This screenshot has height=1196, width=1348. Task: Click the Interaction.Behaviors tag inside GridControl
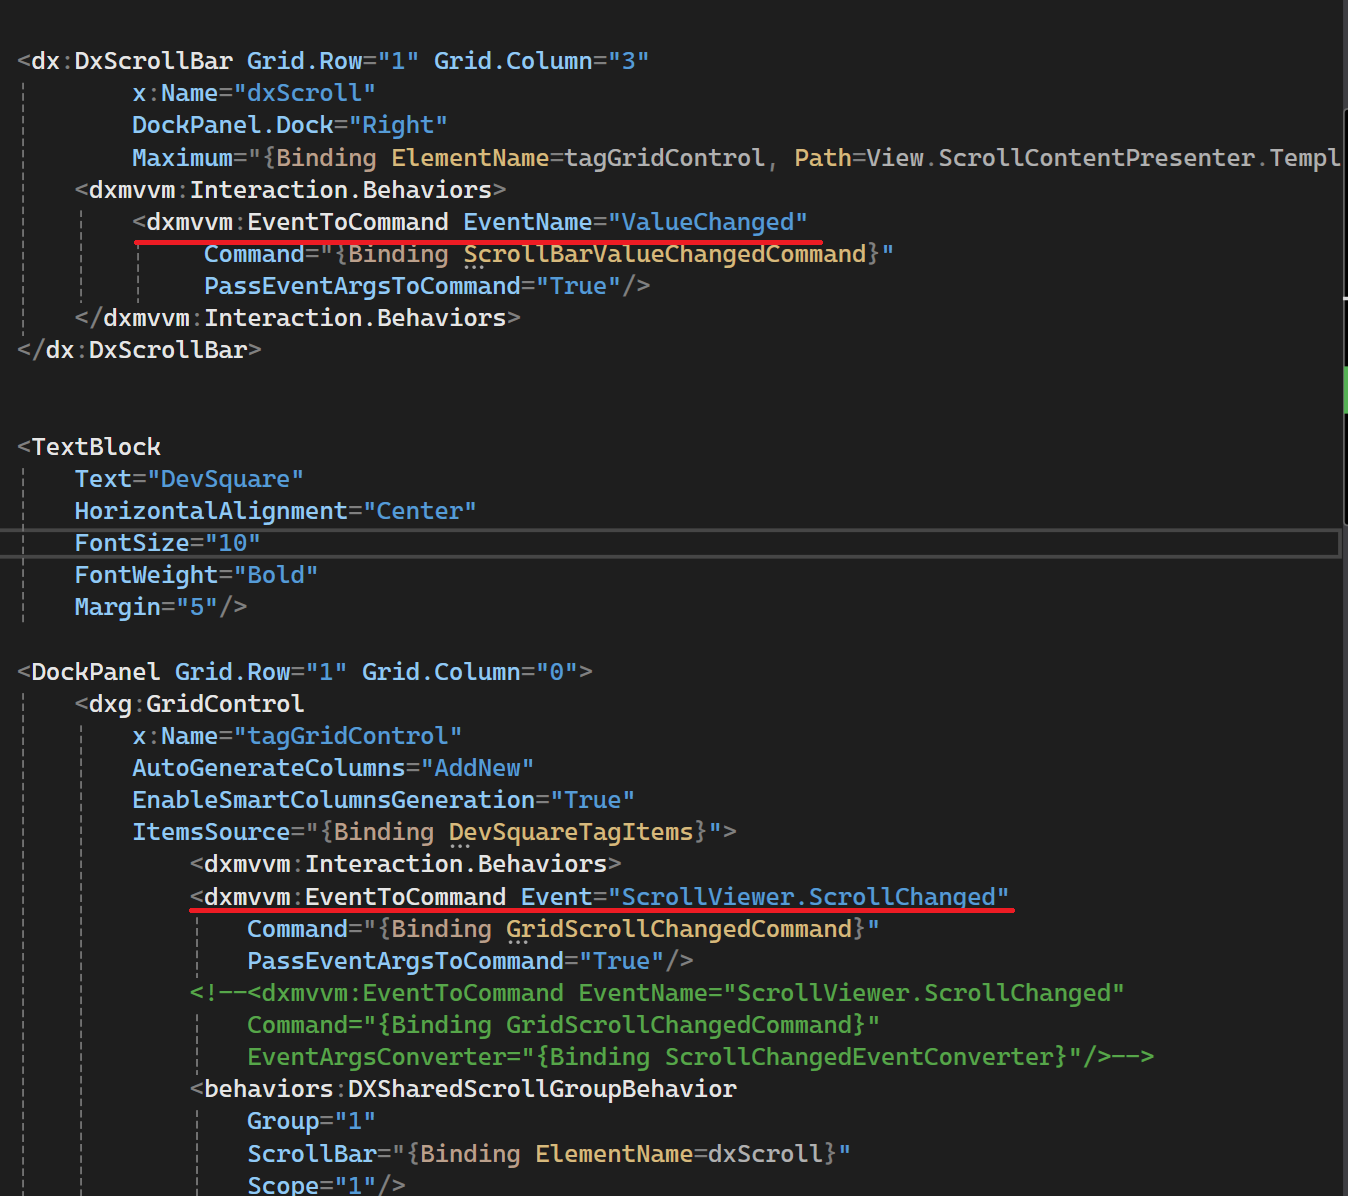(405, 864)
